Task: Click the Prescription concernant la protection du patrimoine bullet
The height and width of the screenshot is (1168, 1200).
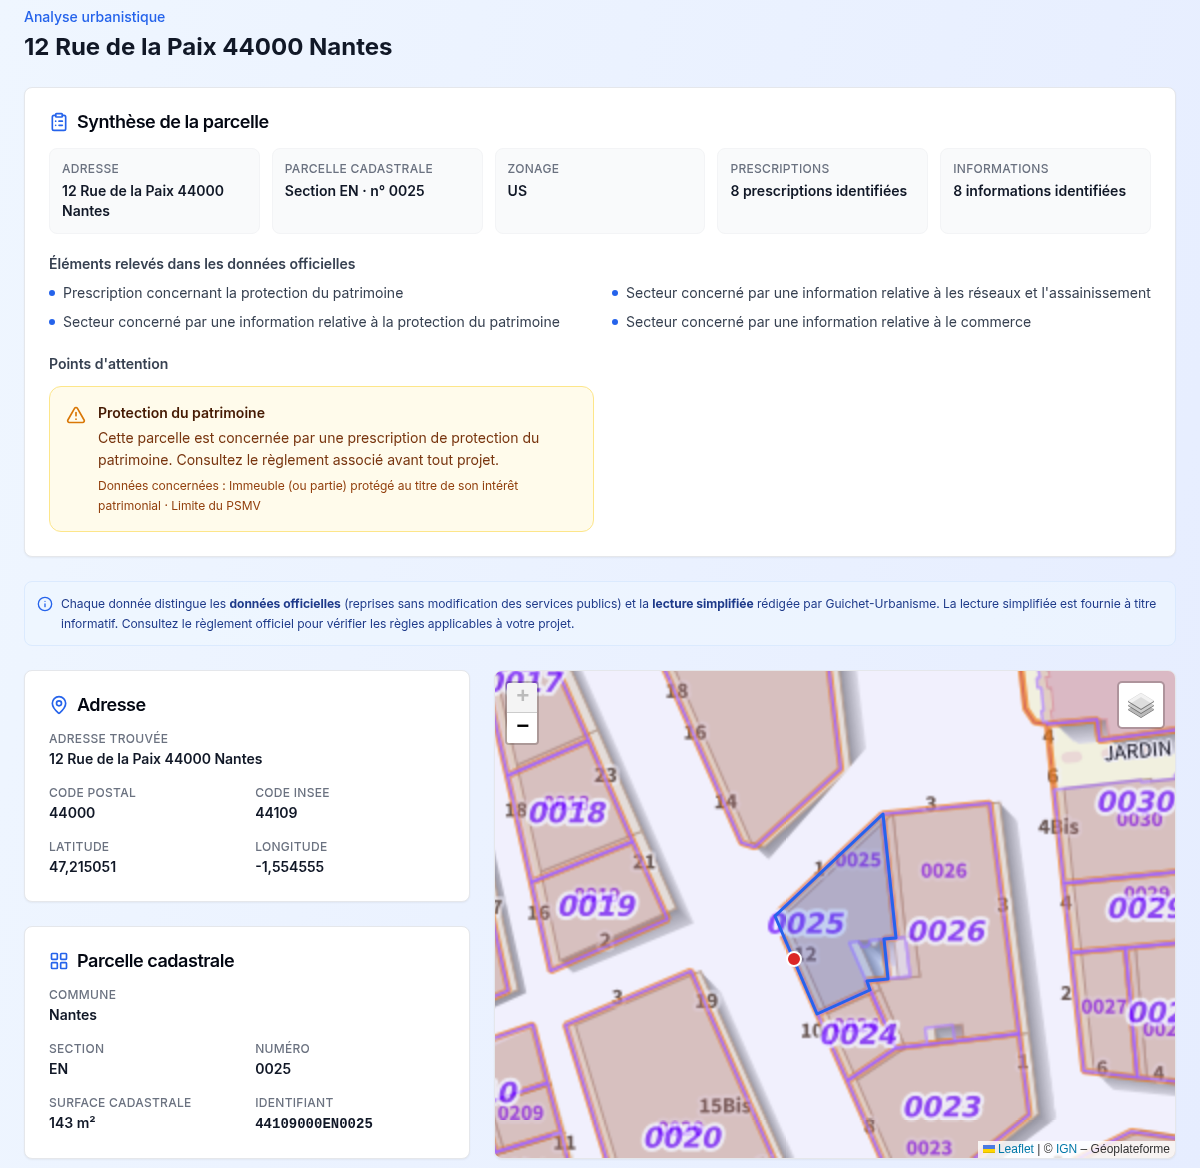Action: point(233,293)
